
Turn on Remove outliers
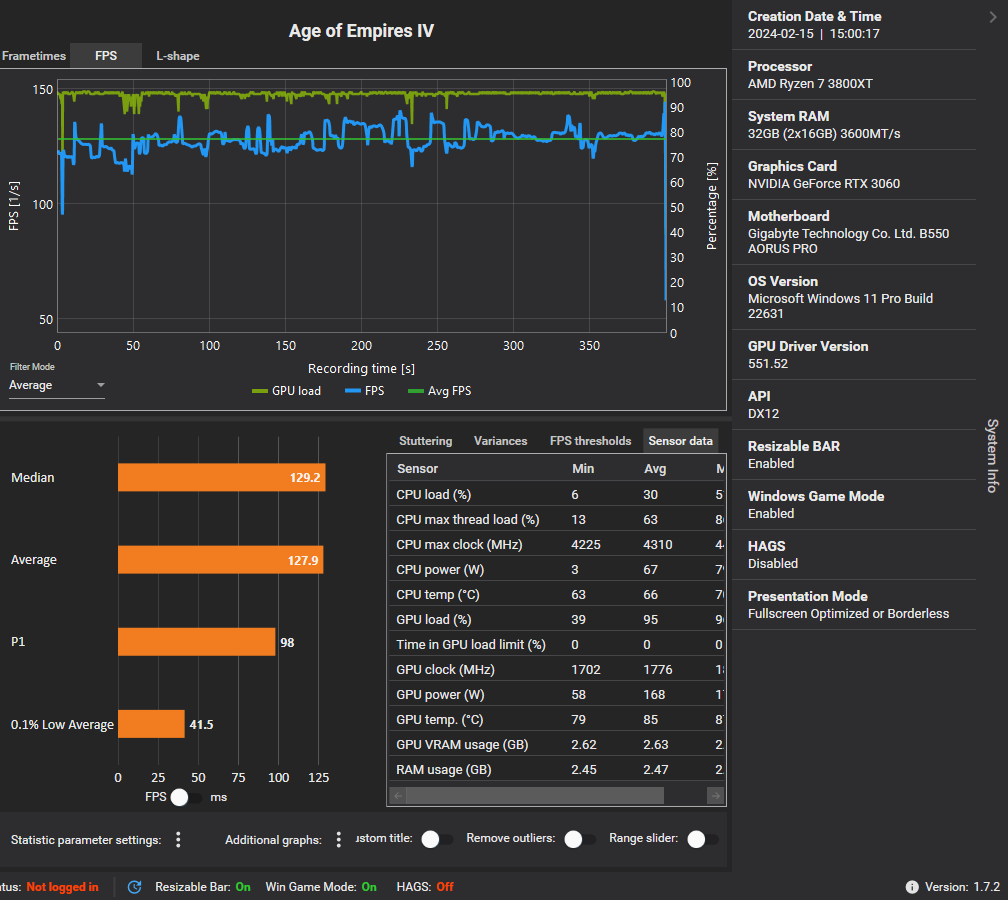(x=580, y=839)
